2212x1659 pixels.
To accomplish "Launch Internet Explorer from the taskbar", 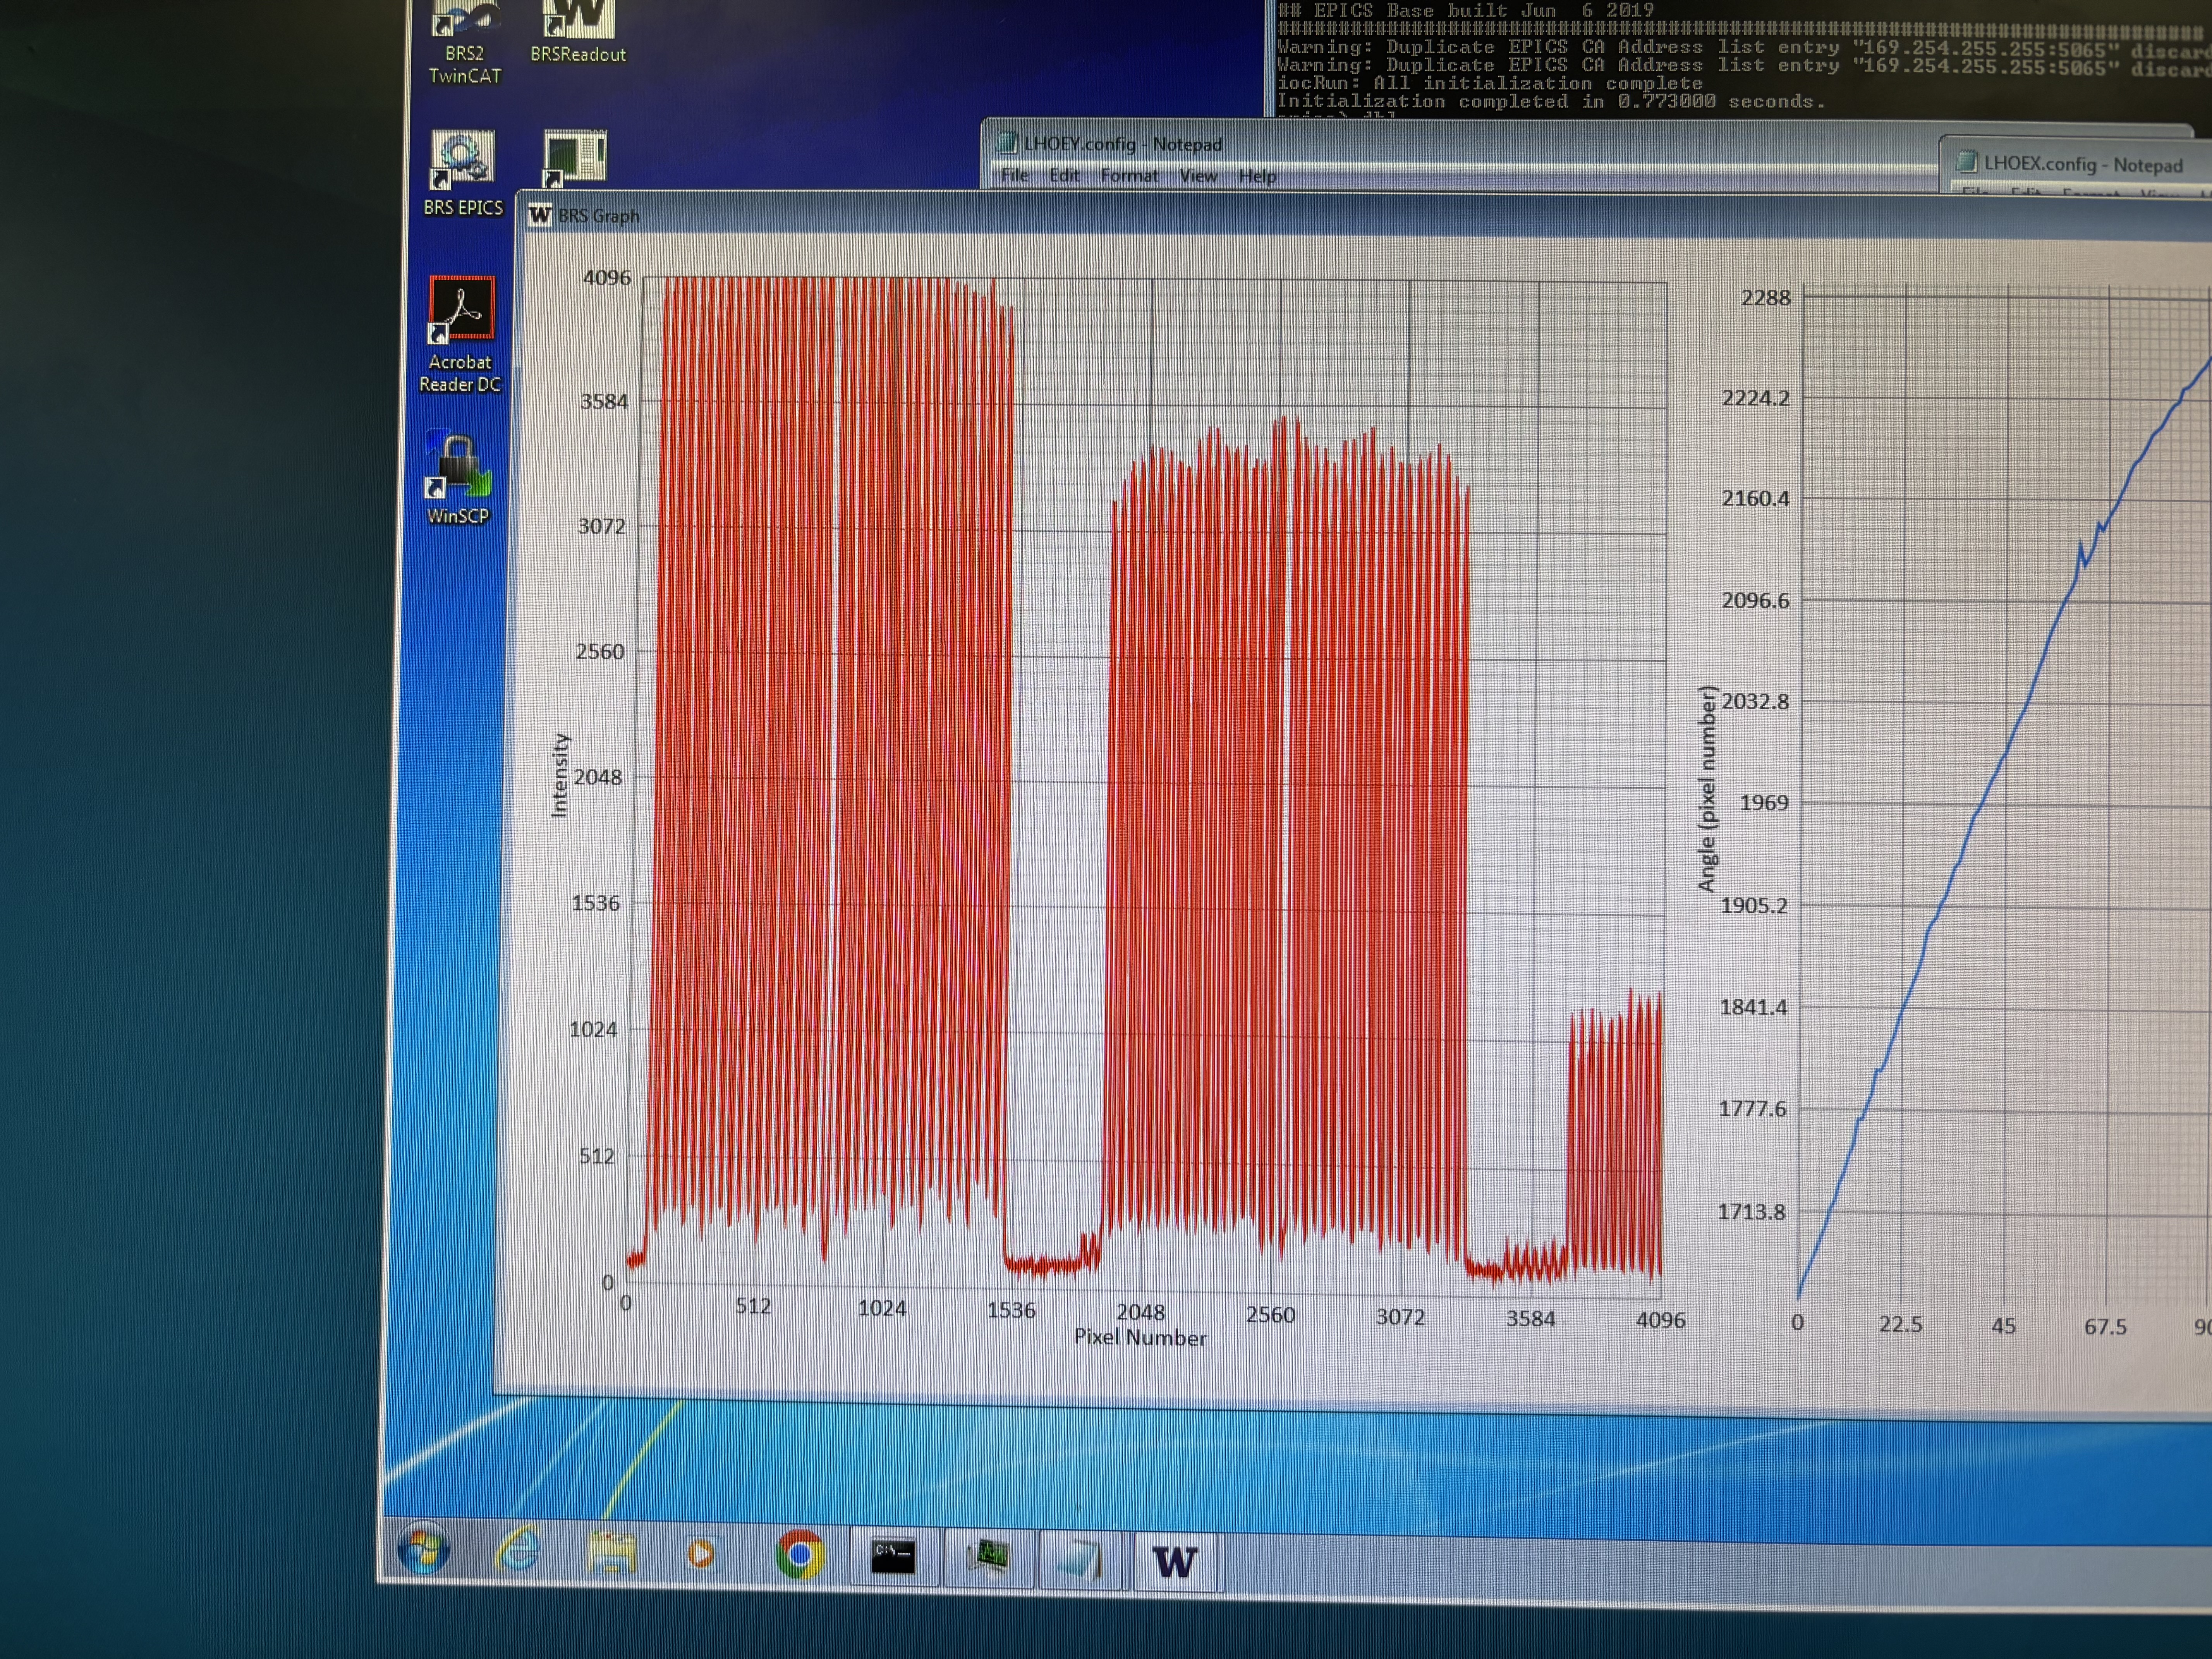I will point(518,1551).
